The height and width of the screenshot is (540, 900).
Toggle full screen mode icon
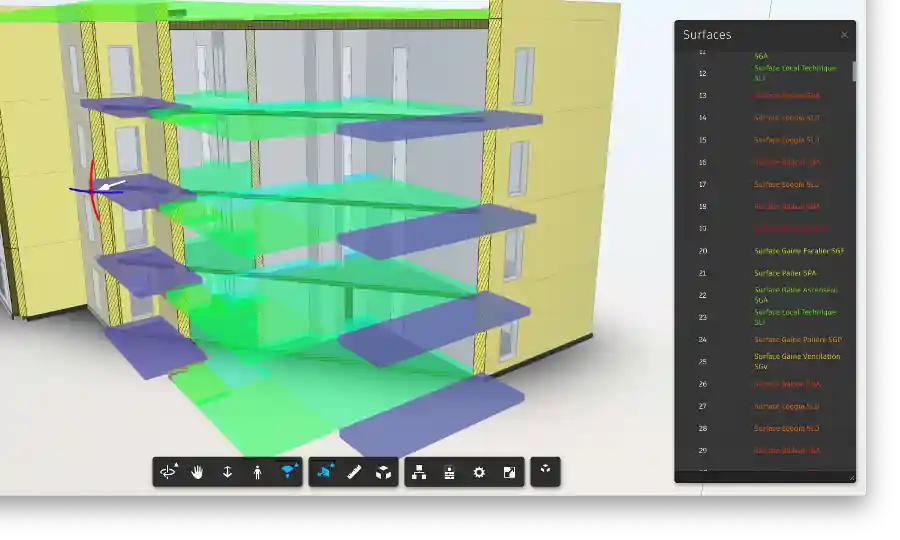tap(509, 472)
